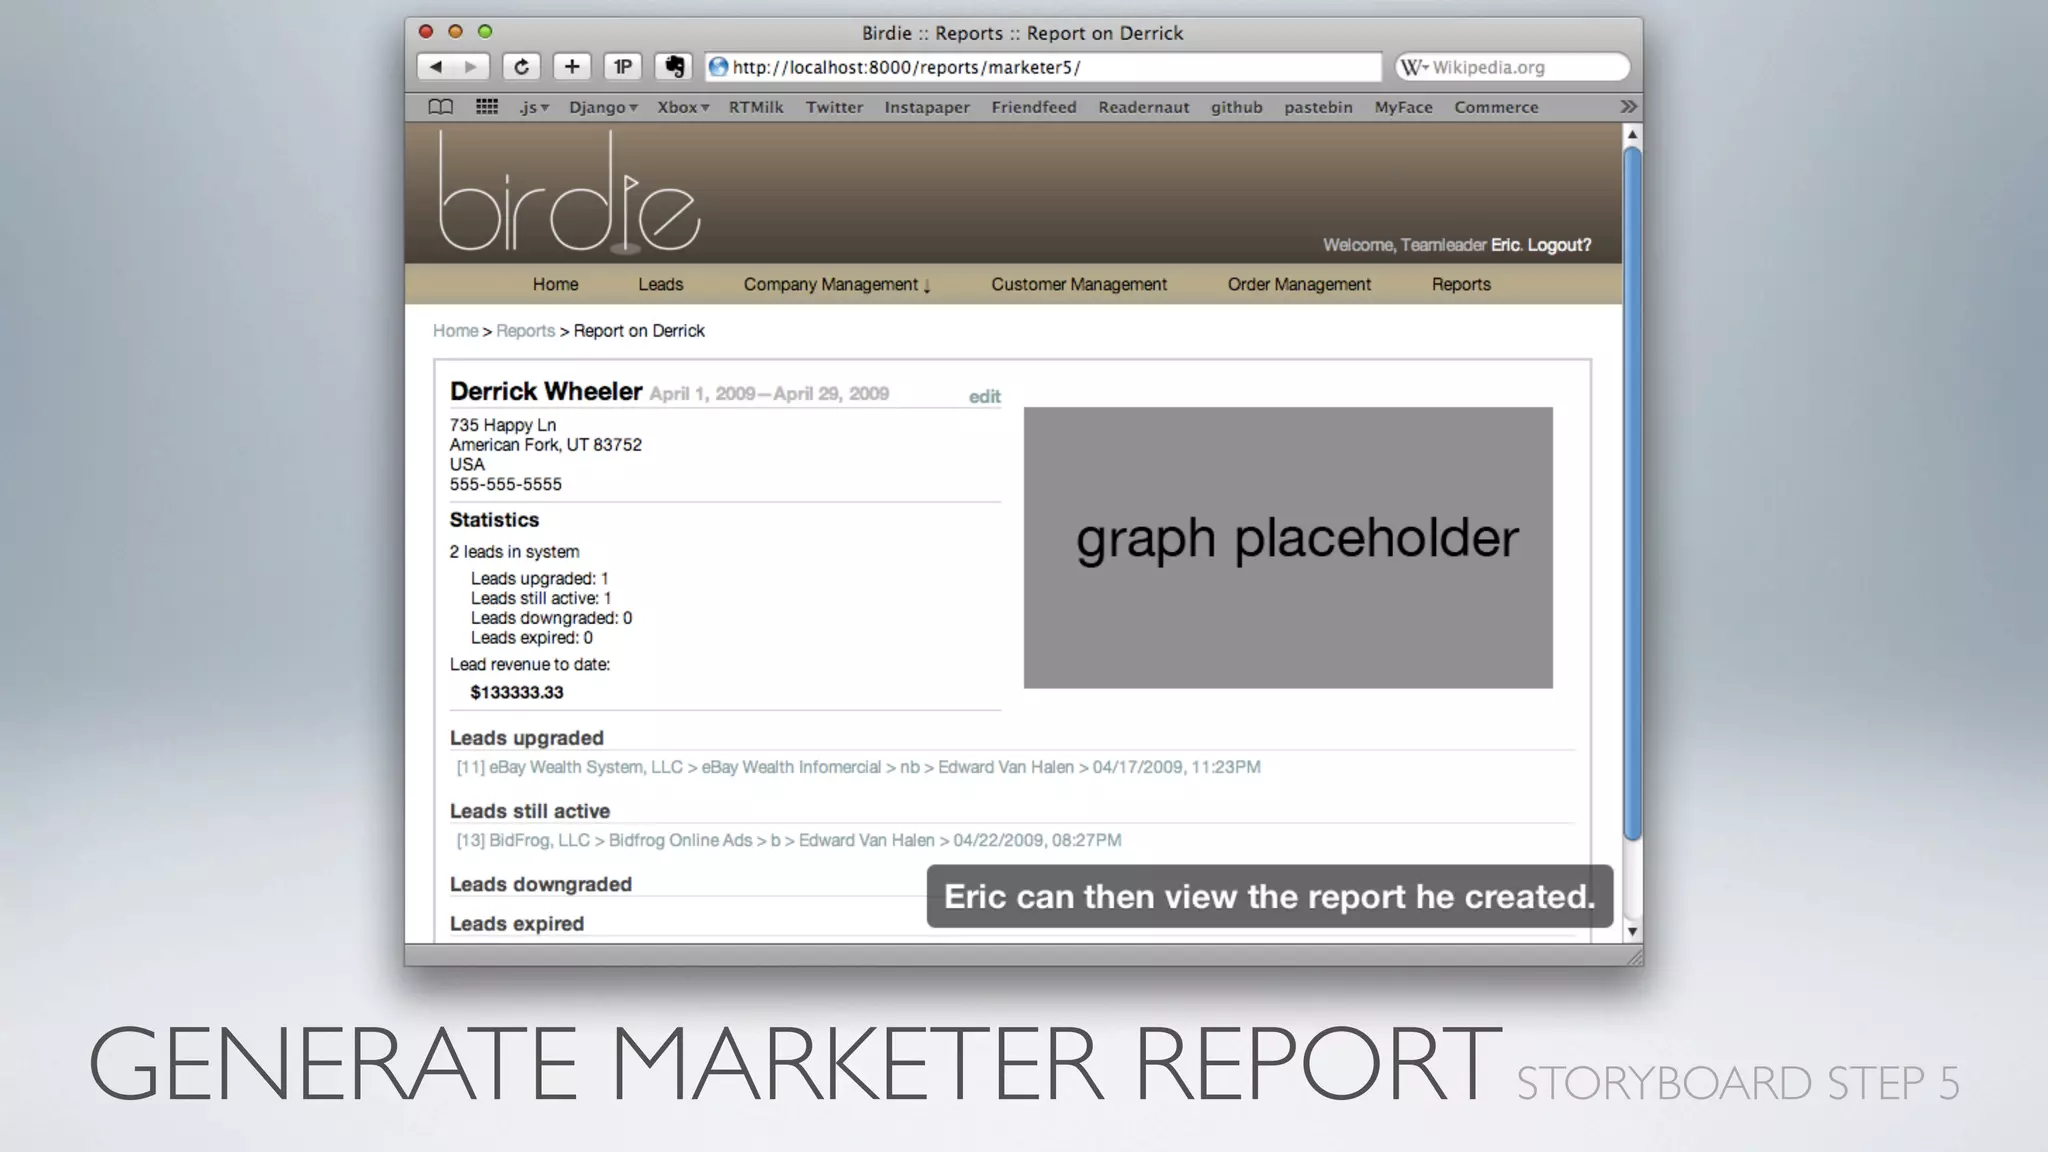
Task: Click the Evernote elephant toolbar icon
Action: [674, 67]
